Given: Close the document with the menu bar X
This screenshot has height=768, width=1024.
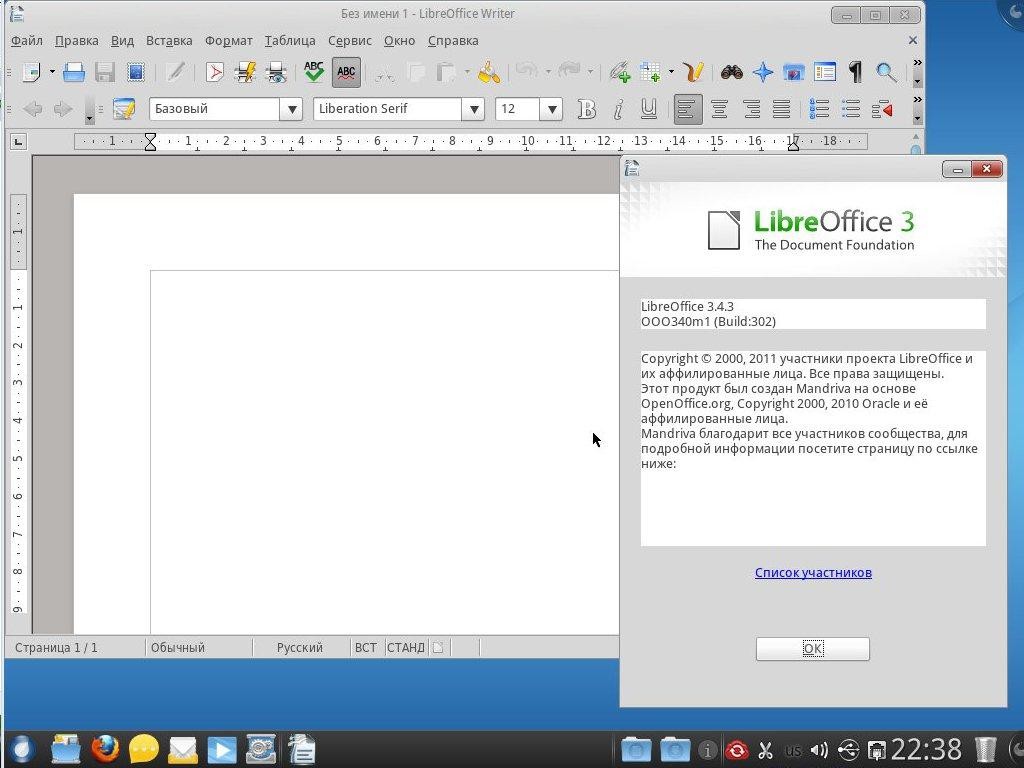Looking at the screenshot, I should coord(913,40).
